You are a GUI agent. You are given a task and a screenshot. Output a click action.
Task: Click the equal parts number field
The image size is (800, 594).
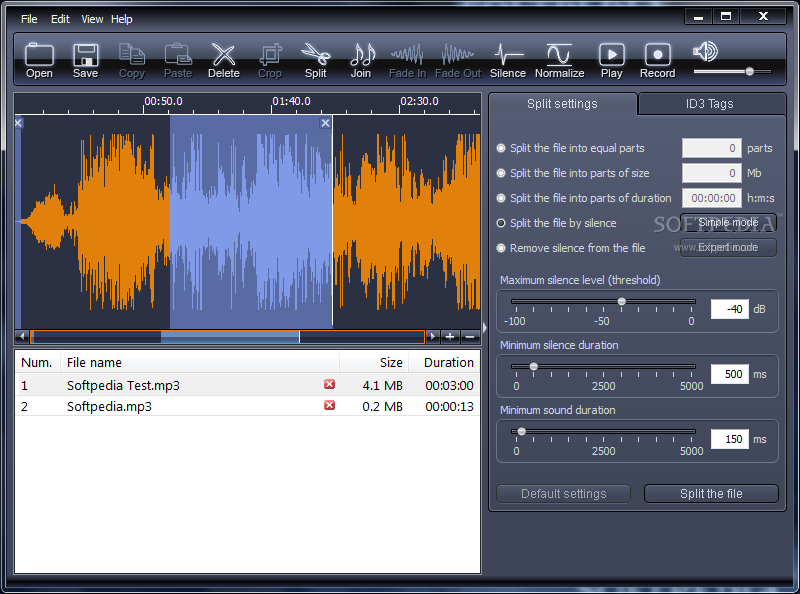pos(712,148)
